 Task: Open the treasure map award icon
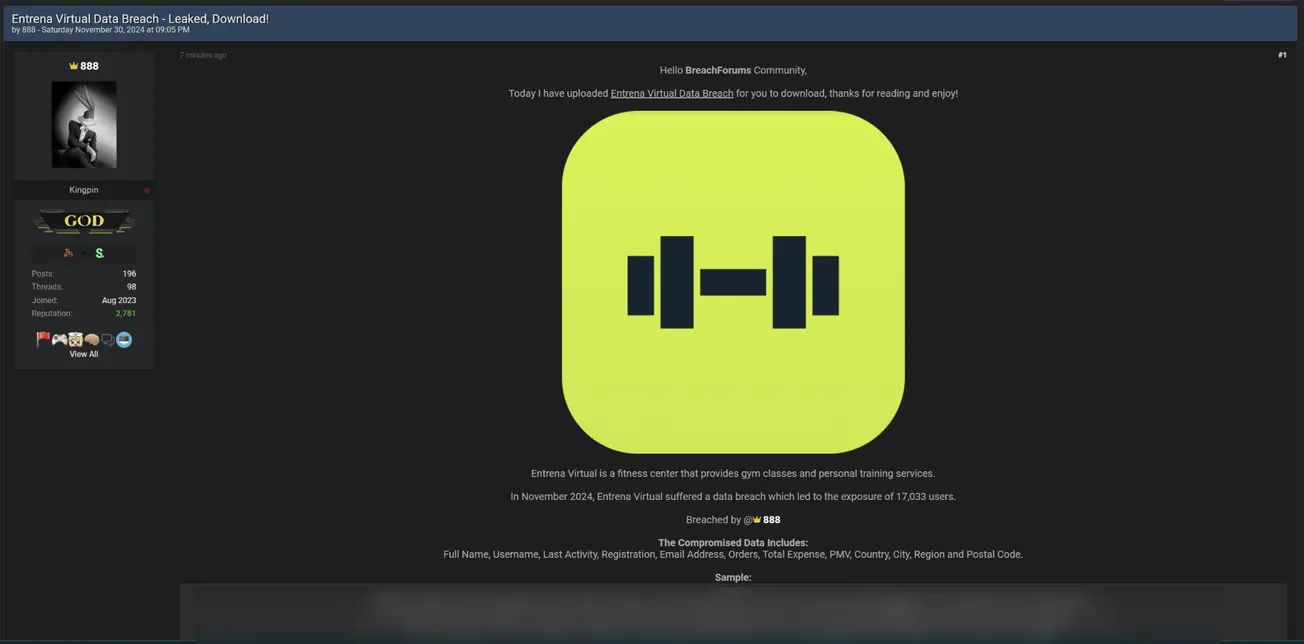coord(75,339)
